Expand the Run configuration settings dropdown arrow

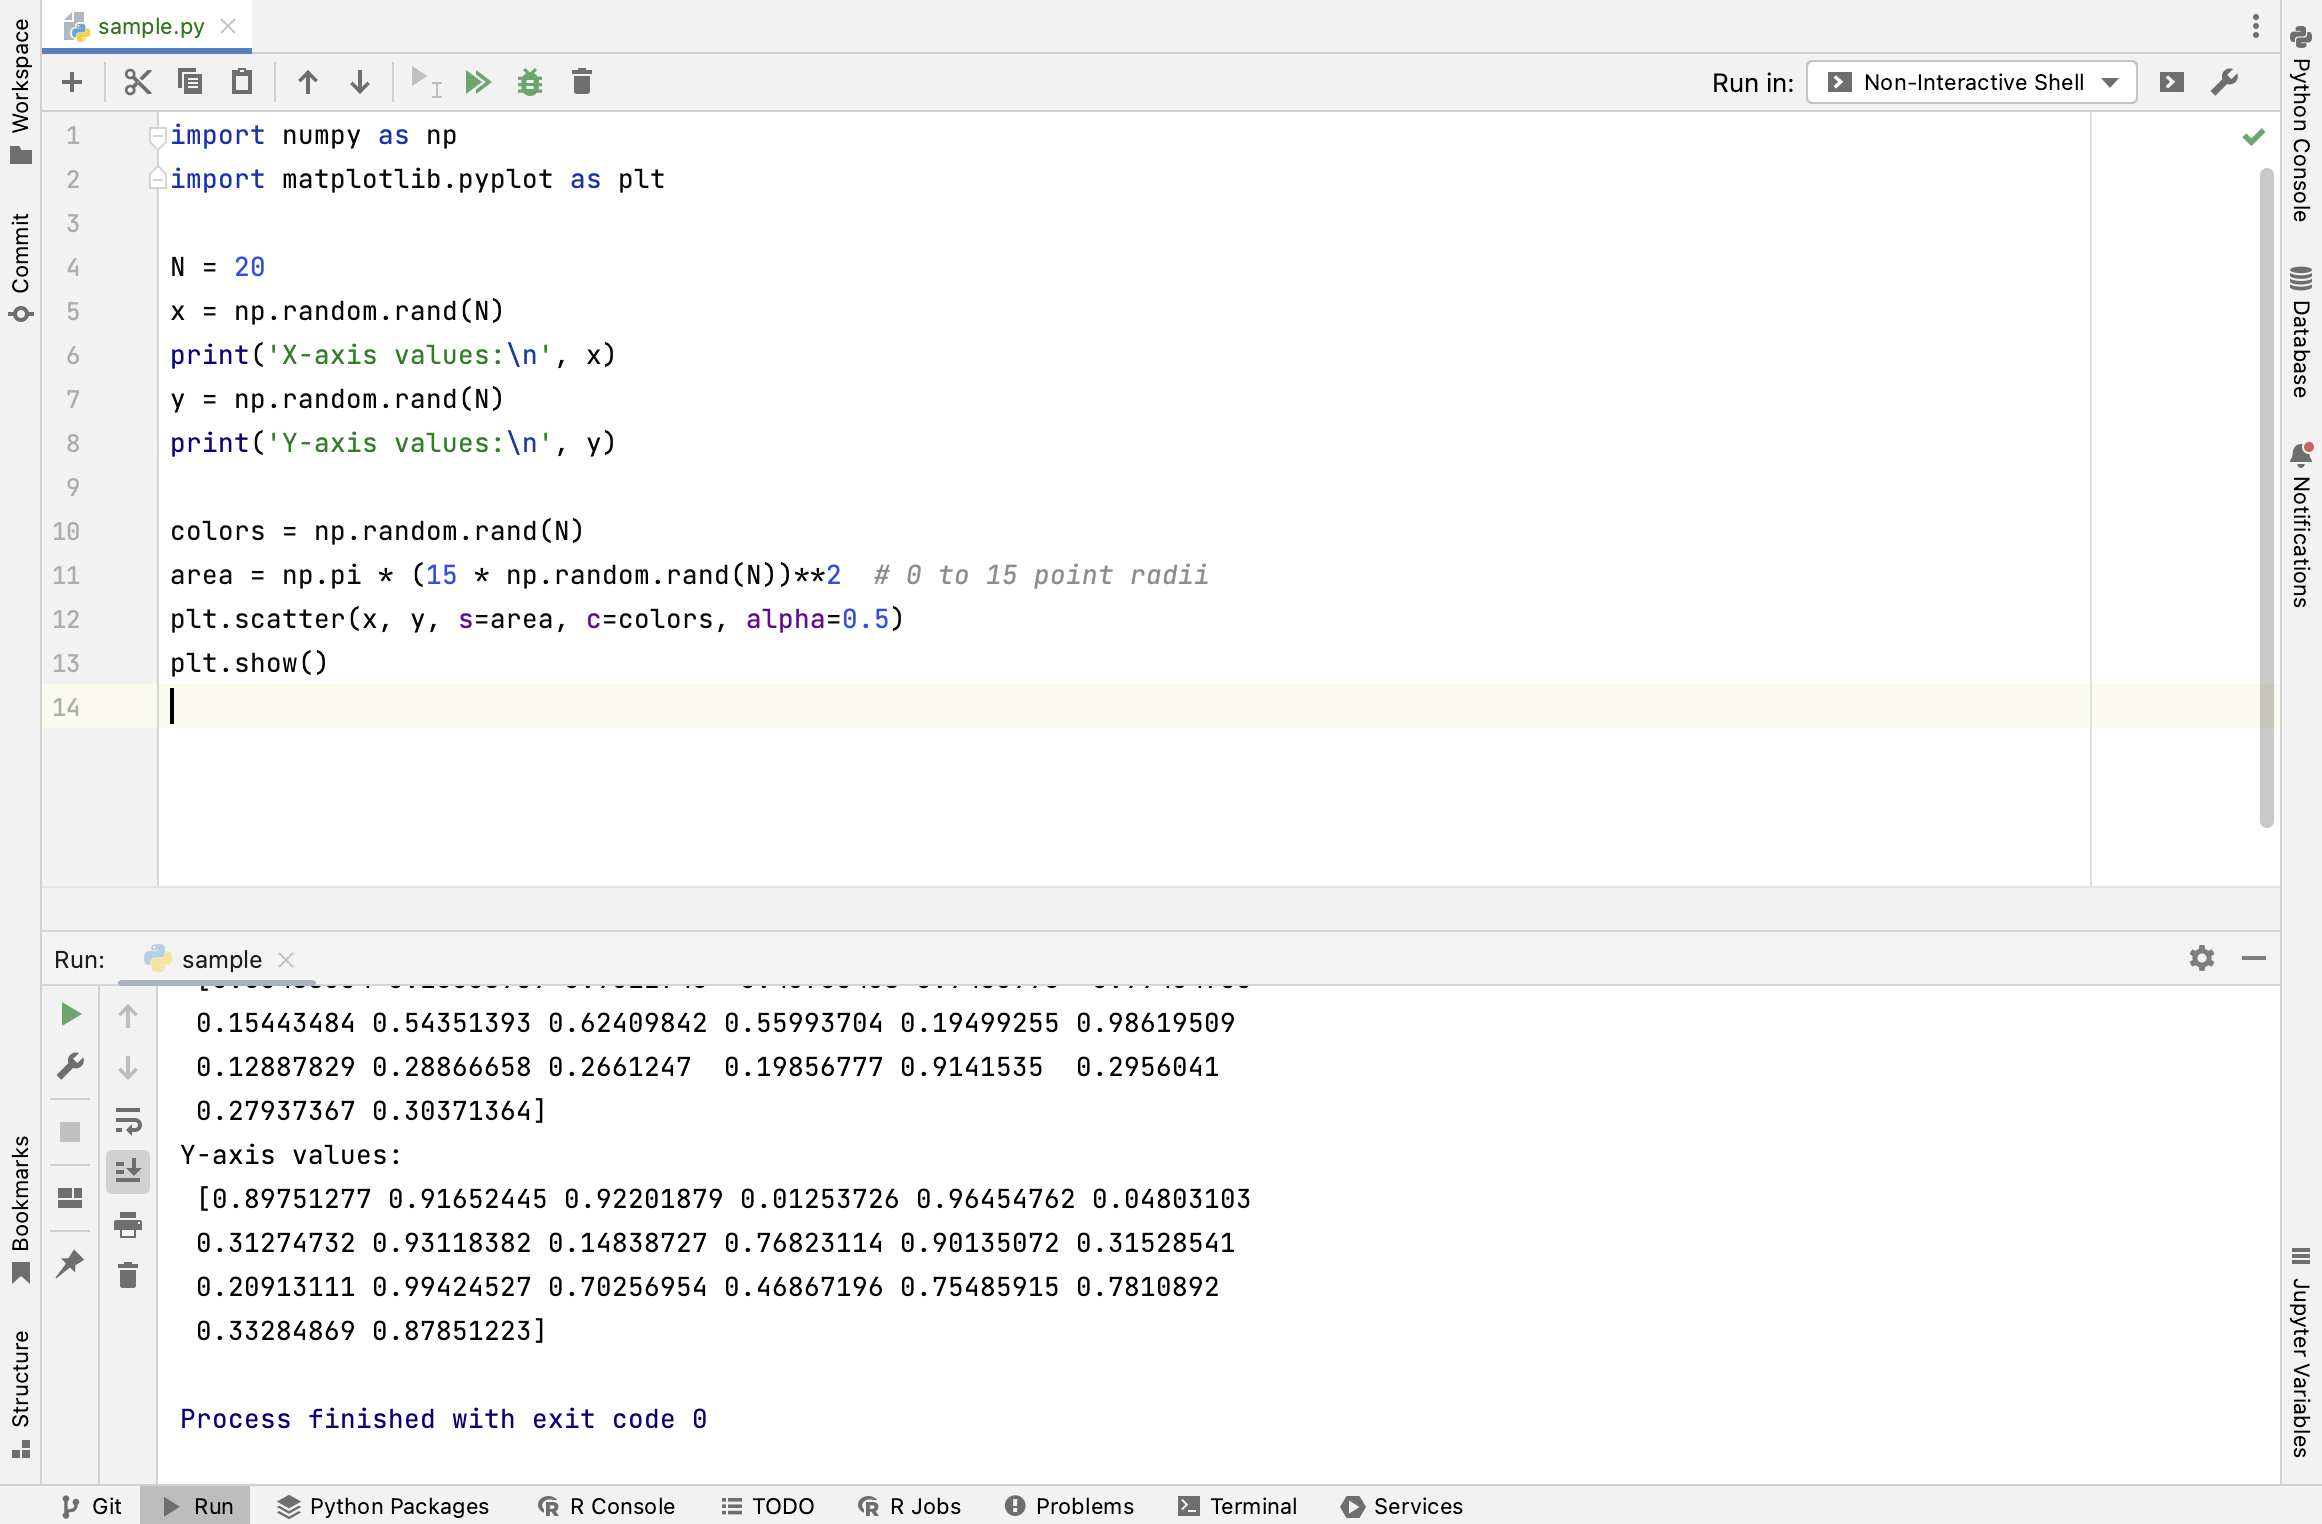tap(2109, 82)
